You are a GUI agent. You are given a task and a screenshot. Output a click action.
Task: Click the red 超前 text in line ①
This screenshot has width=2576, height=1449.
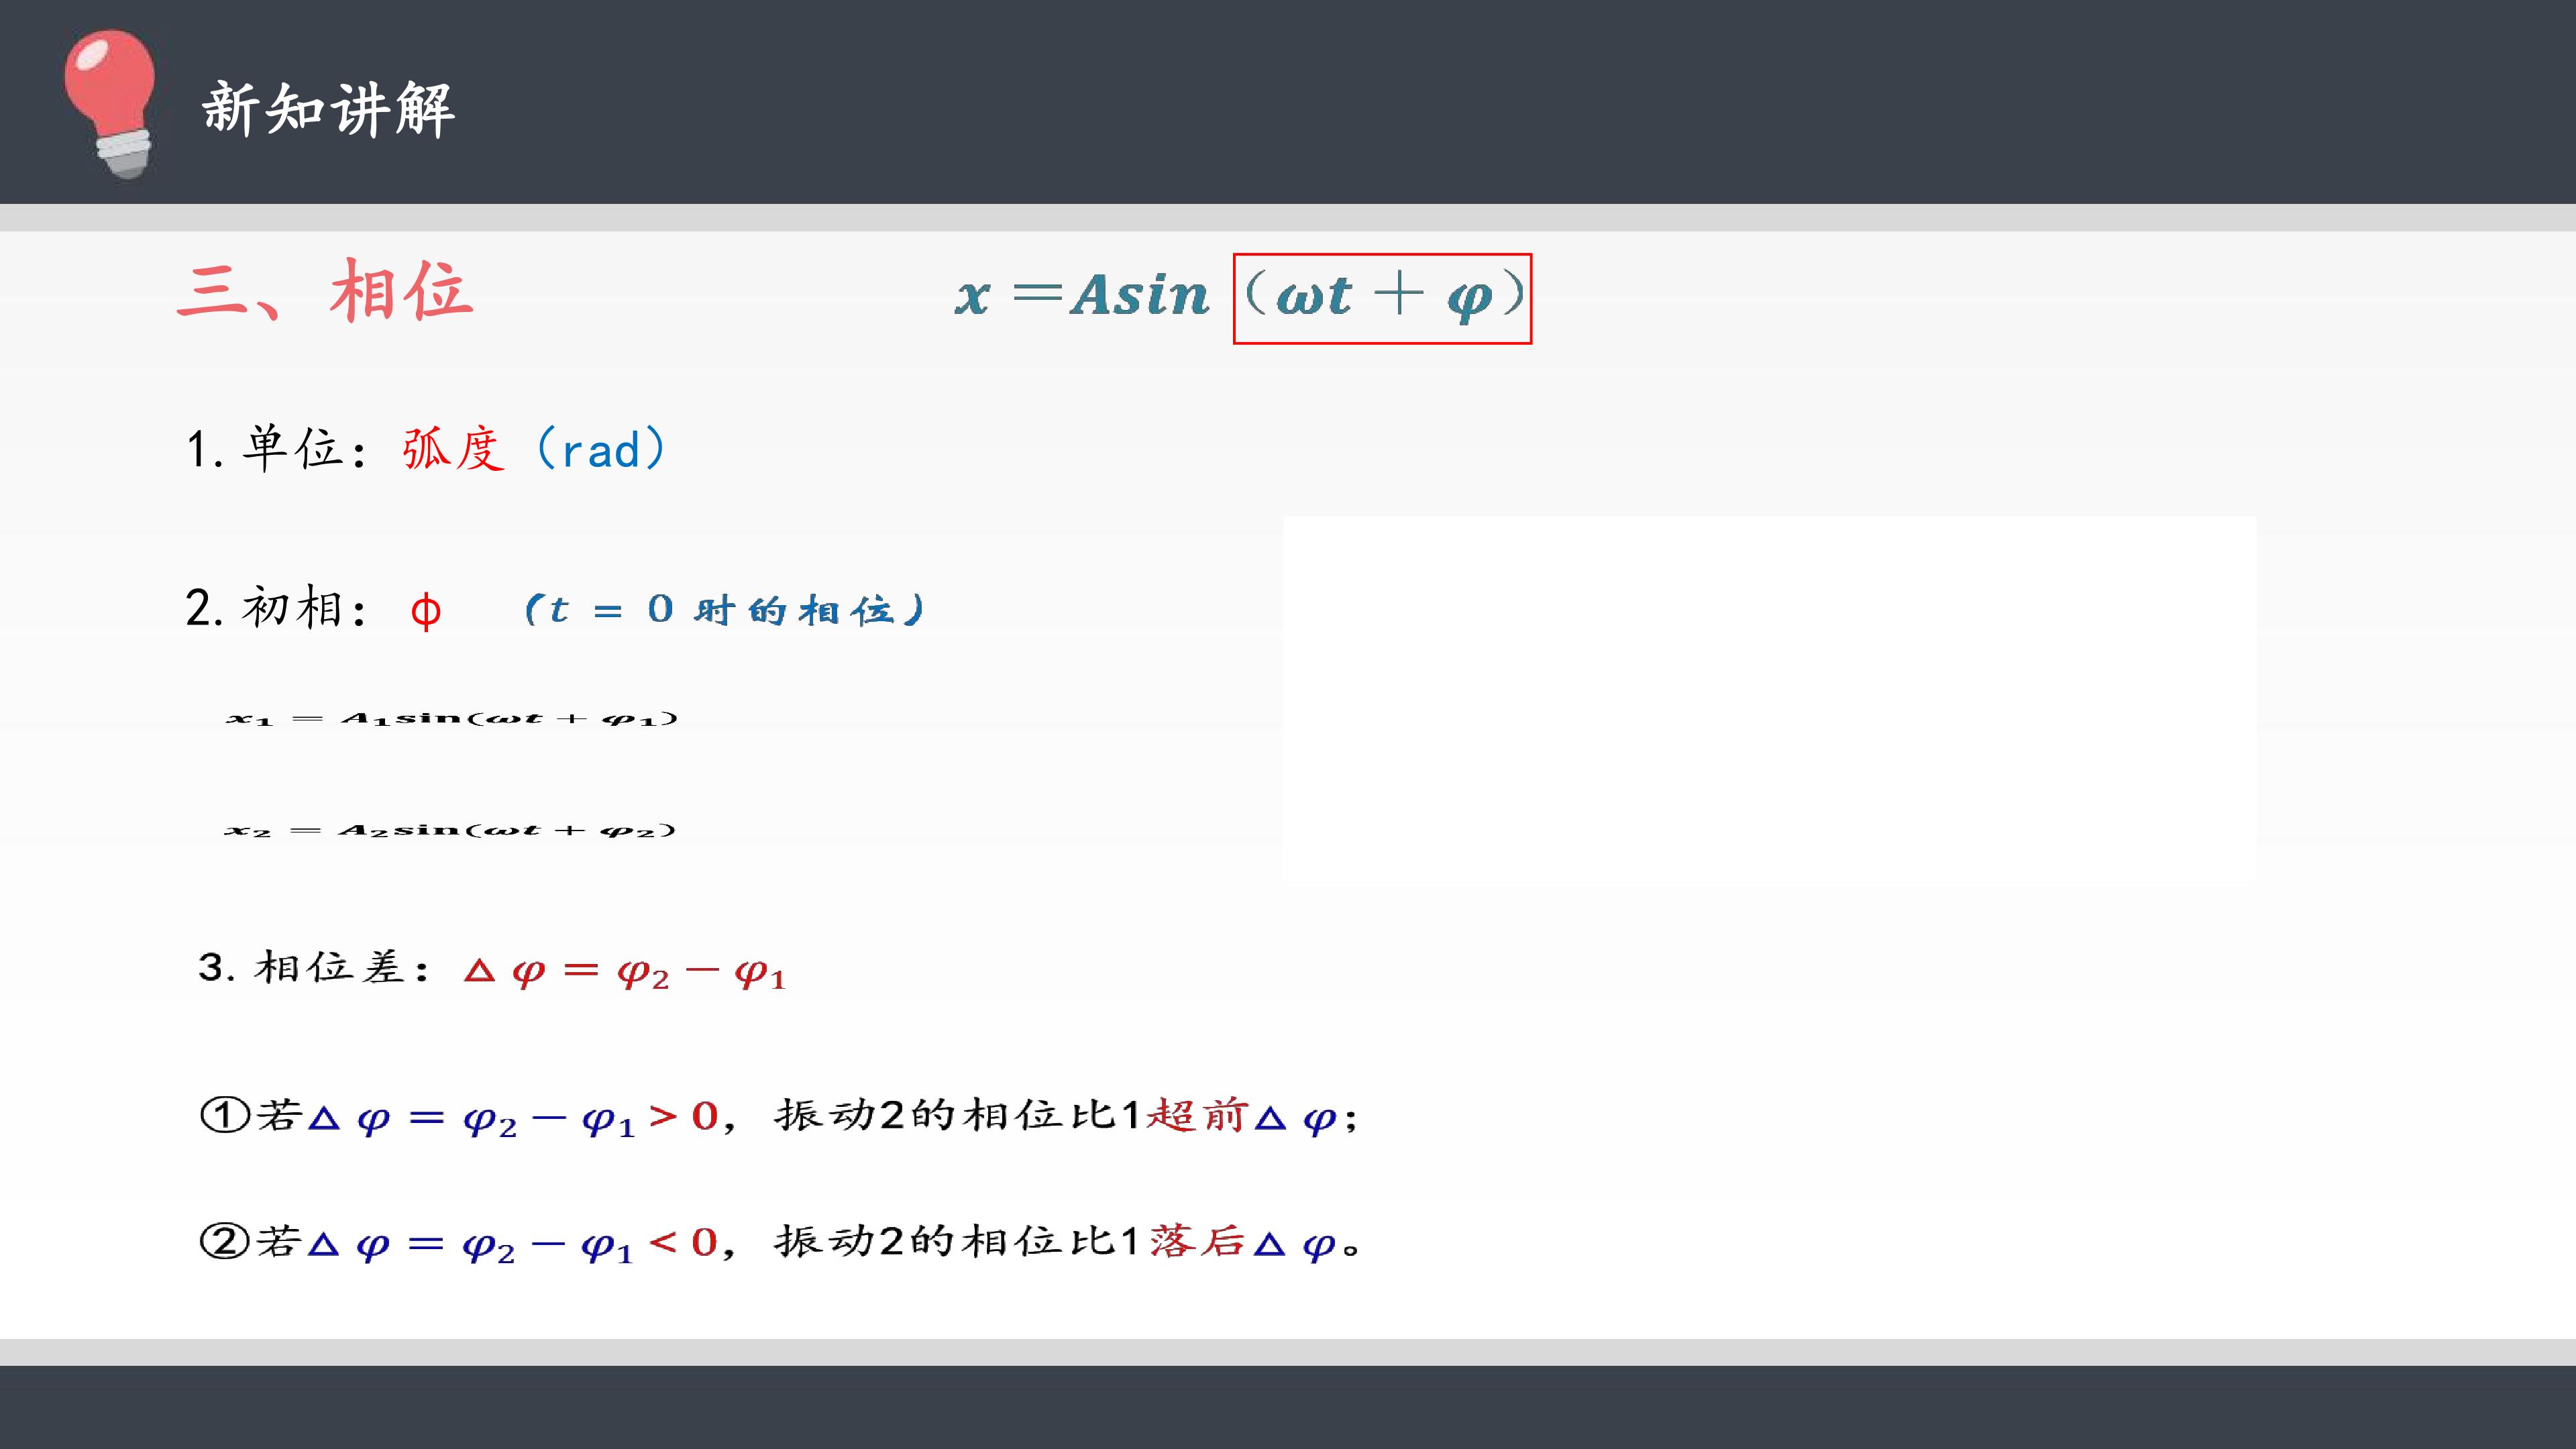[x=1197, y=1114]
